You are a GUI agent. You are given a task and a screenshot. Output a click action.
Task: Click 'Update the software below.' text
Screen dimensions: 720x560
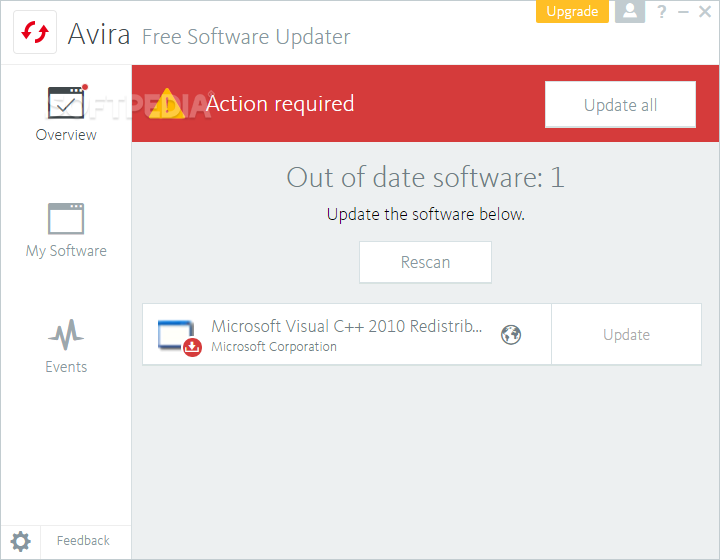[425, 214]
